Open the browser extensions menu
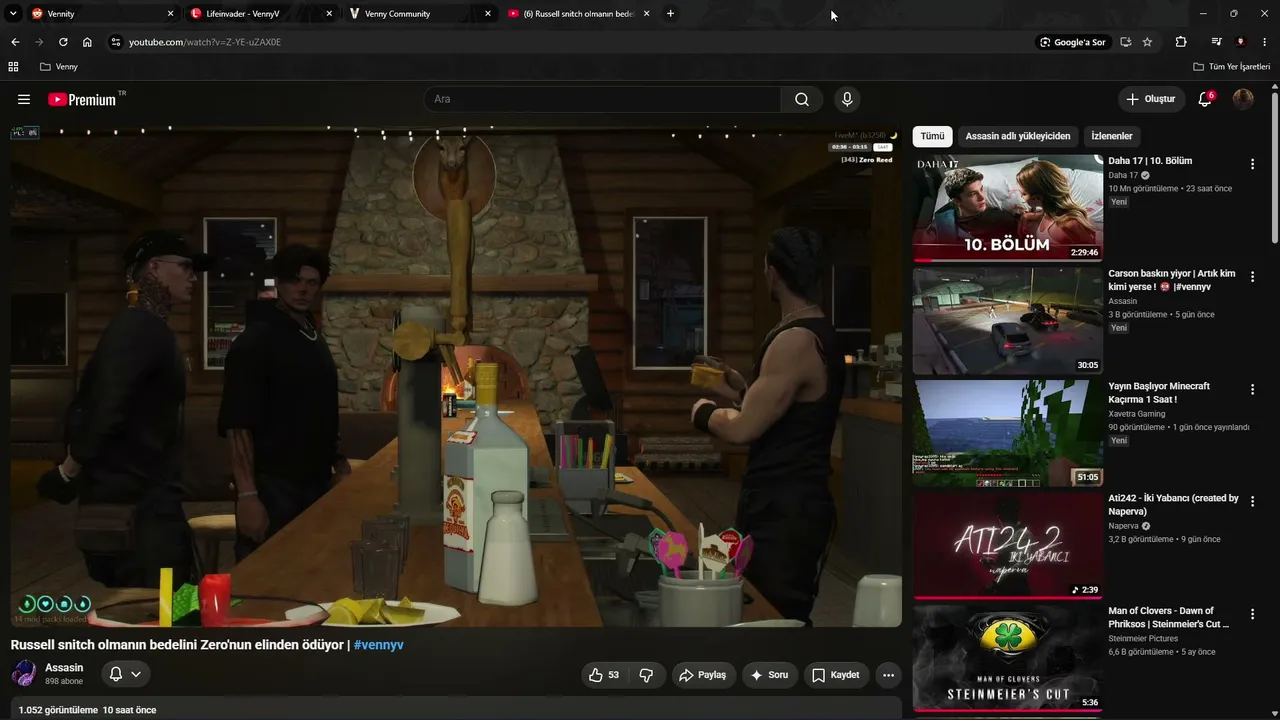Viewport: 1280px width, 720px height. (1181, 42)
